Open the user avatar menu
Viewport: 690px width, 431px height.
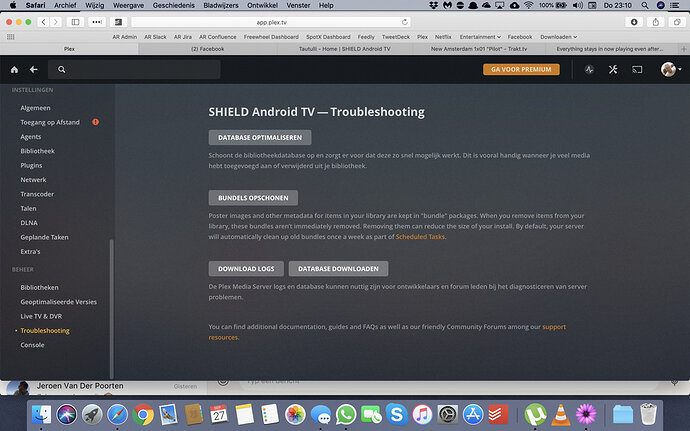[671, 70]
